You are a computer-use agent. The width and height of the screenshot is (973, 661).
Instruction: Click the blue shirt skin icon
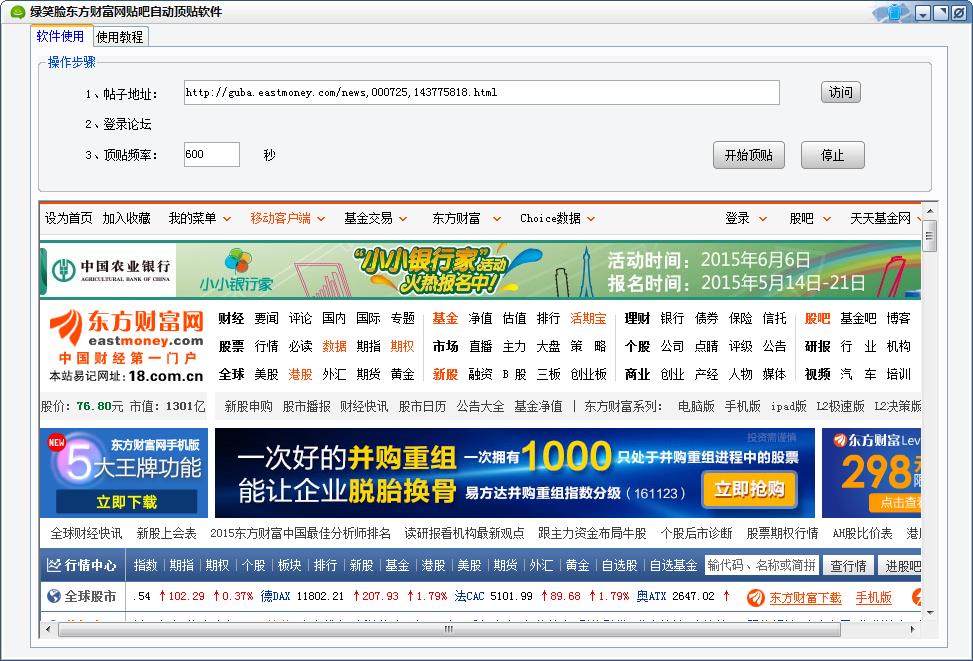893,13
